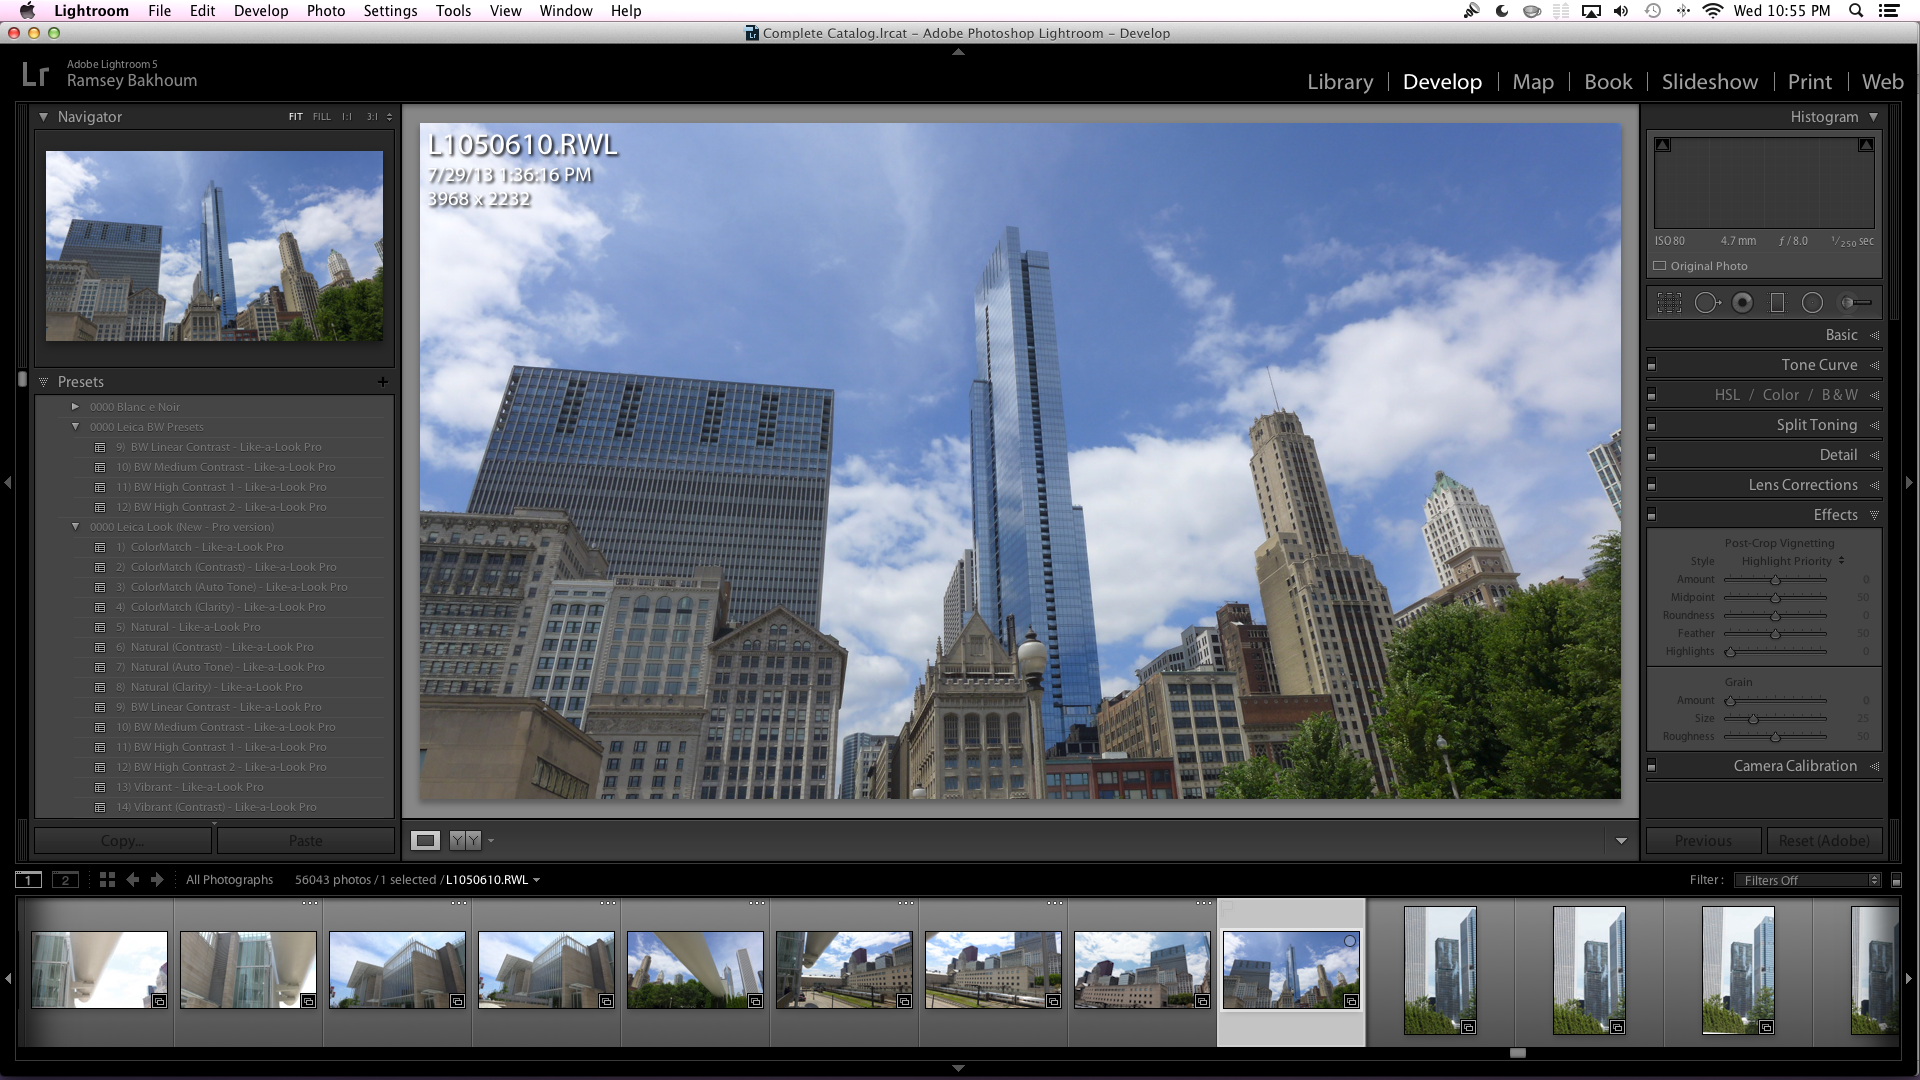Toggle the Navigator panel visibility

[44, 116]
